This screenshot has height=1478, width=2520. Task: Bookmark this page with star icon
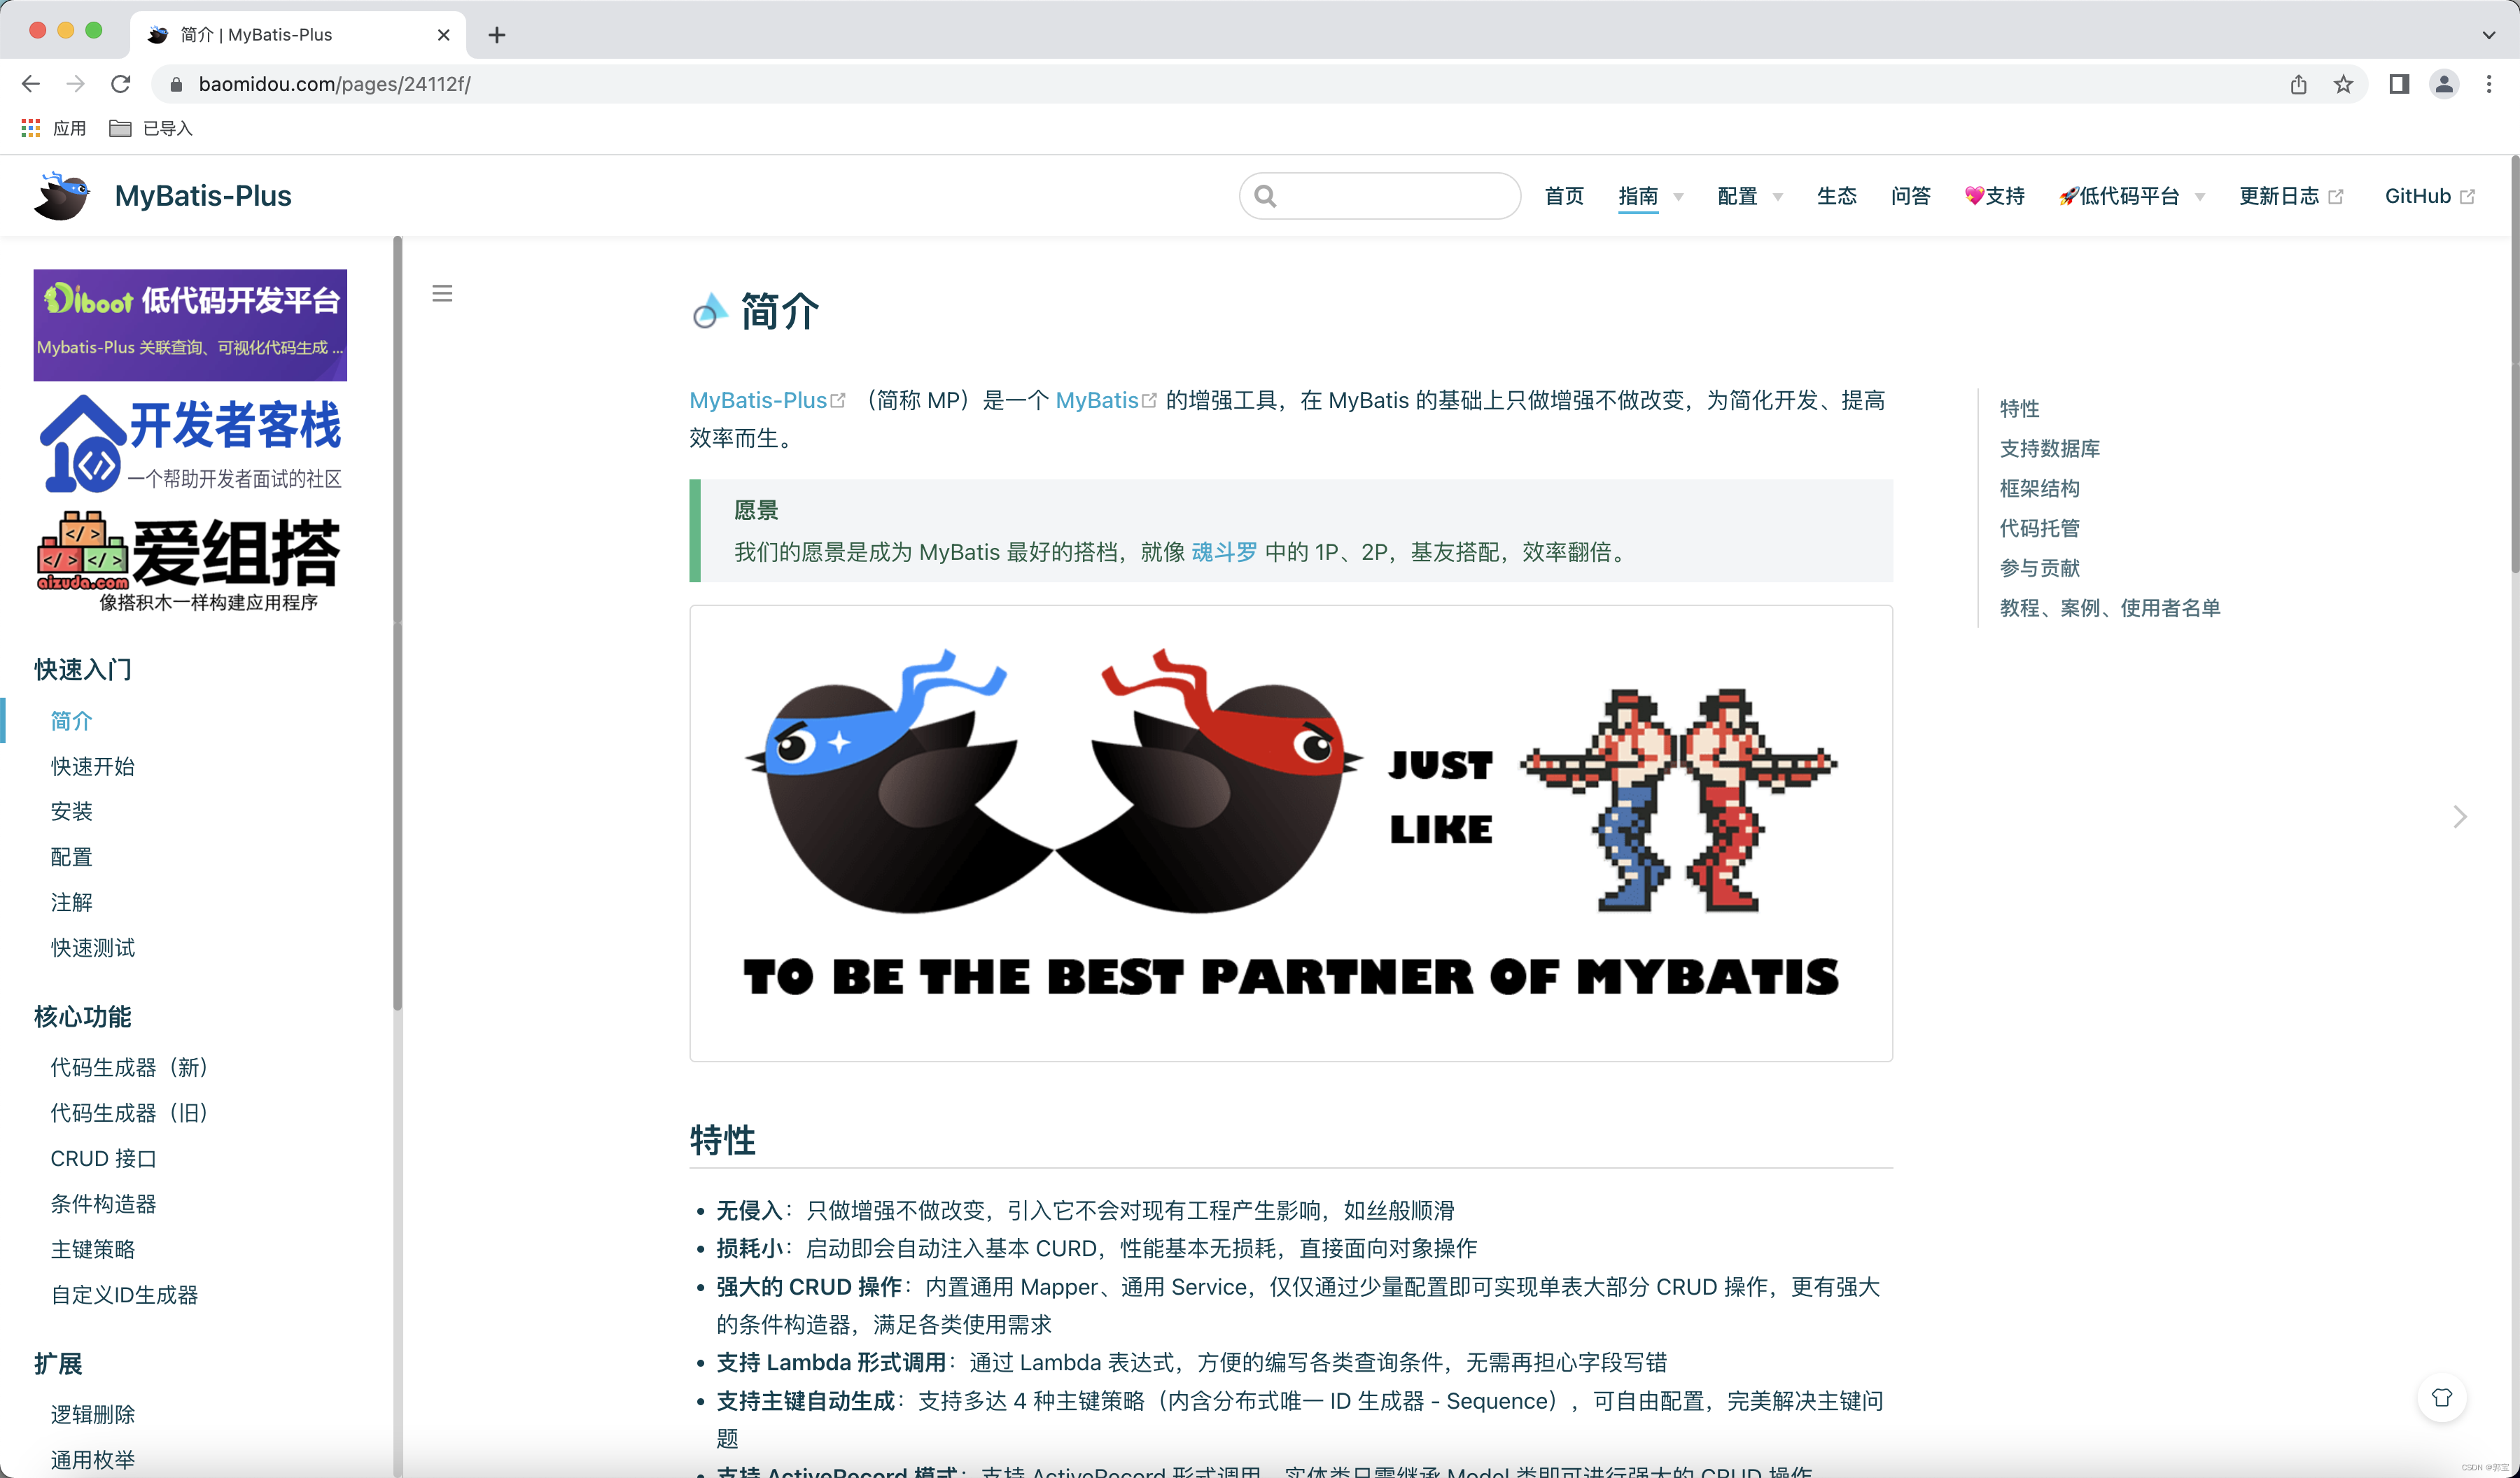(x=2343, y=84)
